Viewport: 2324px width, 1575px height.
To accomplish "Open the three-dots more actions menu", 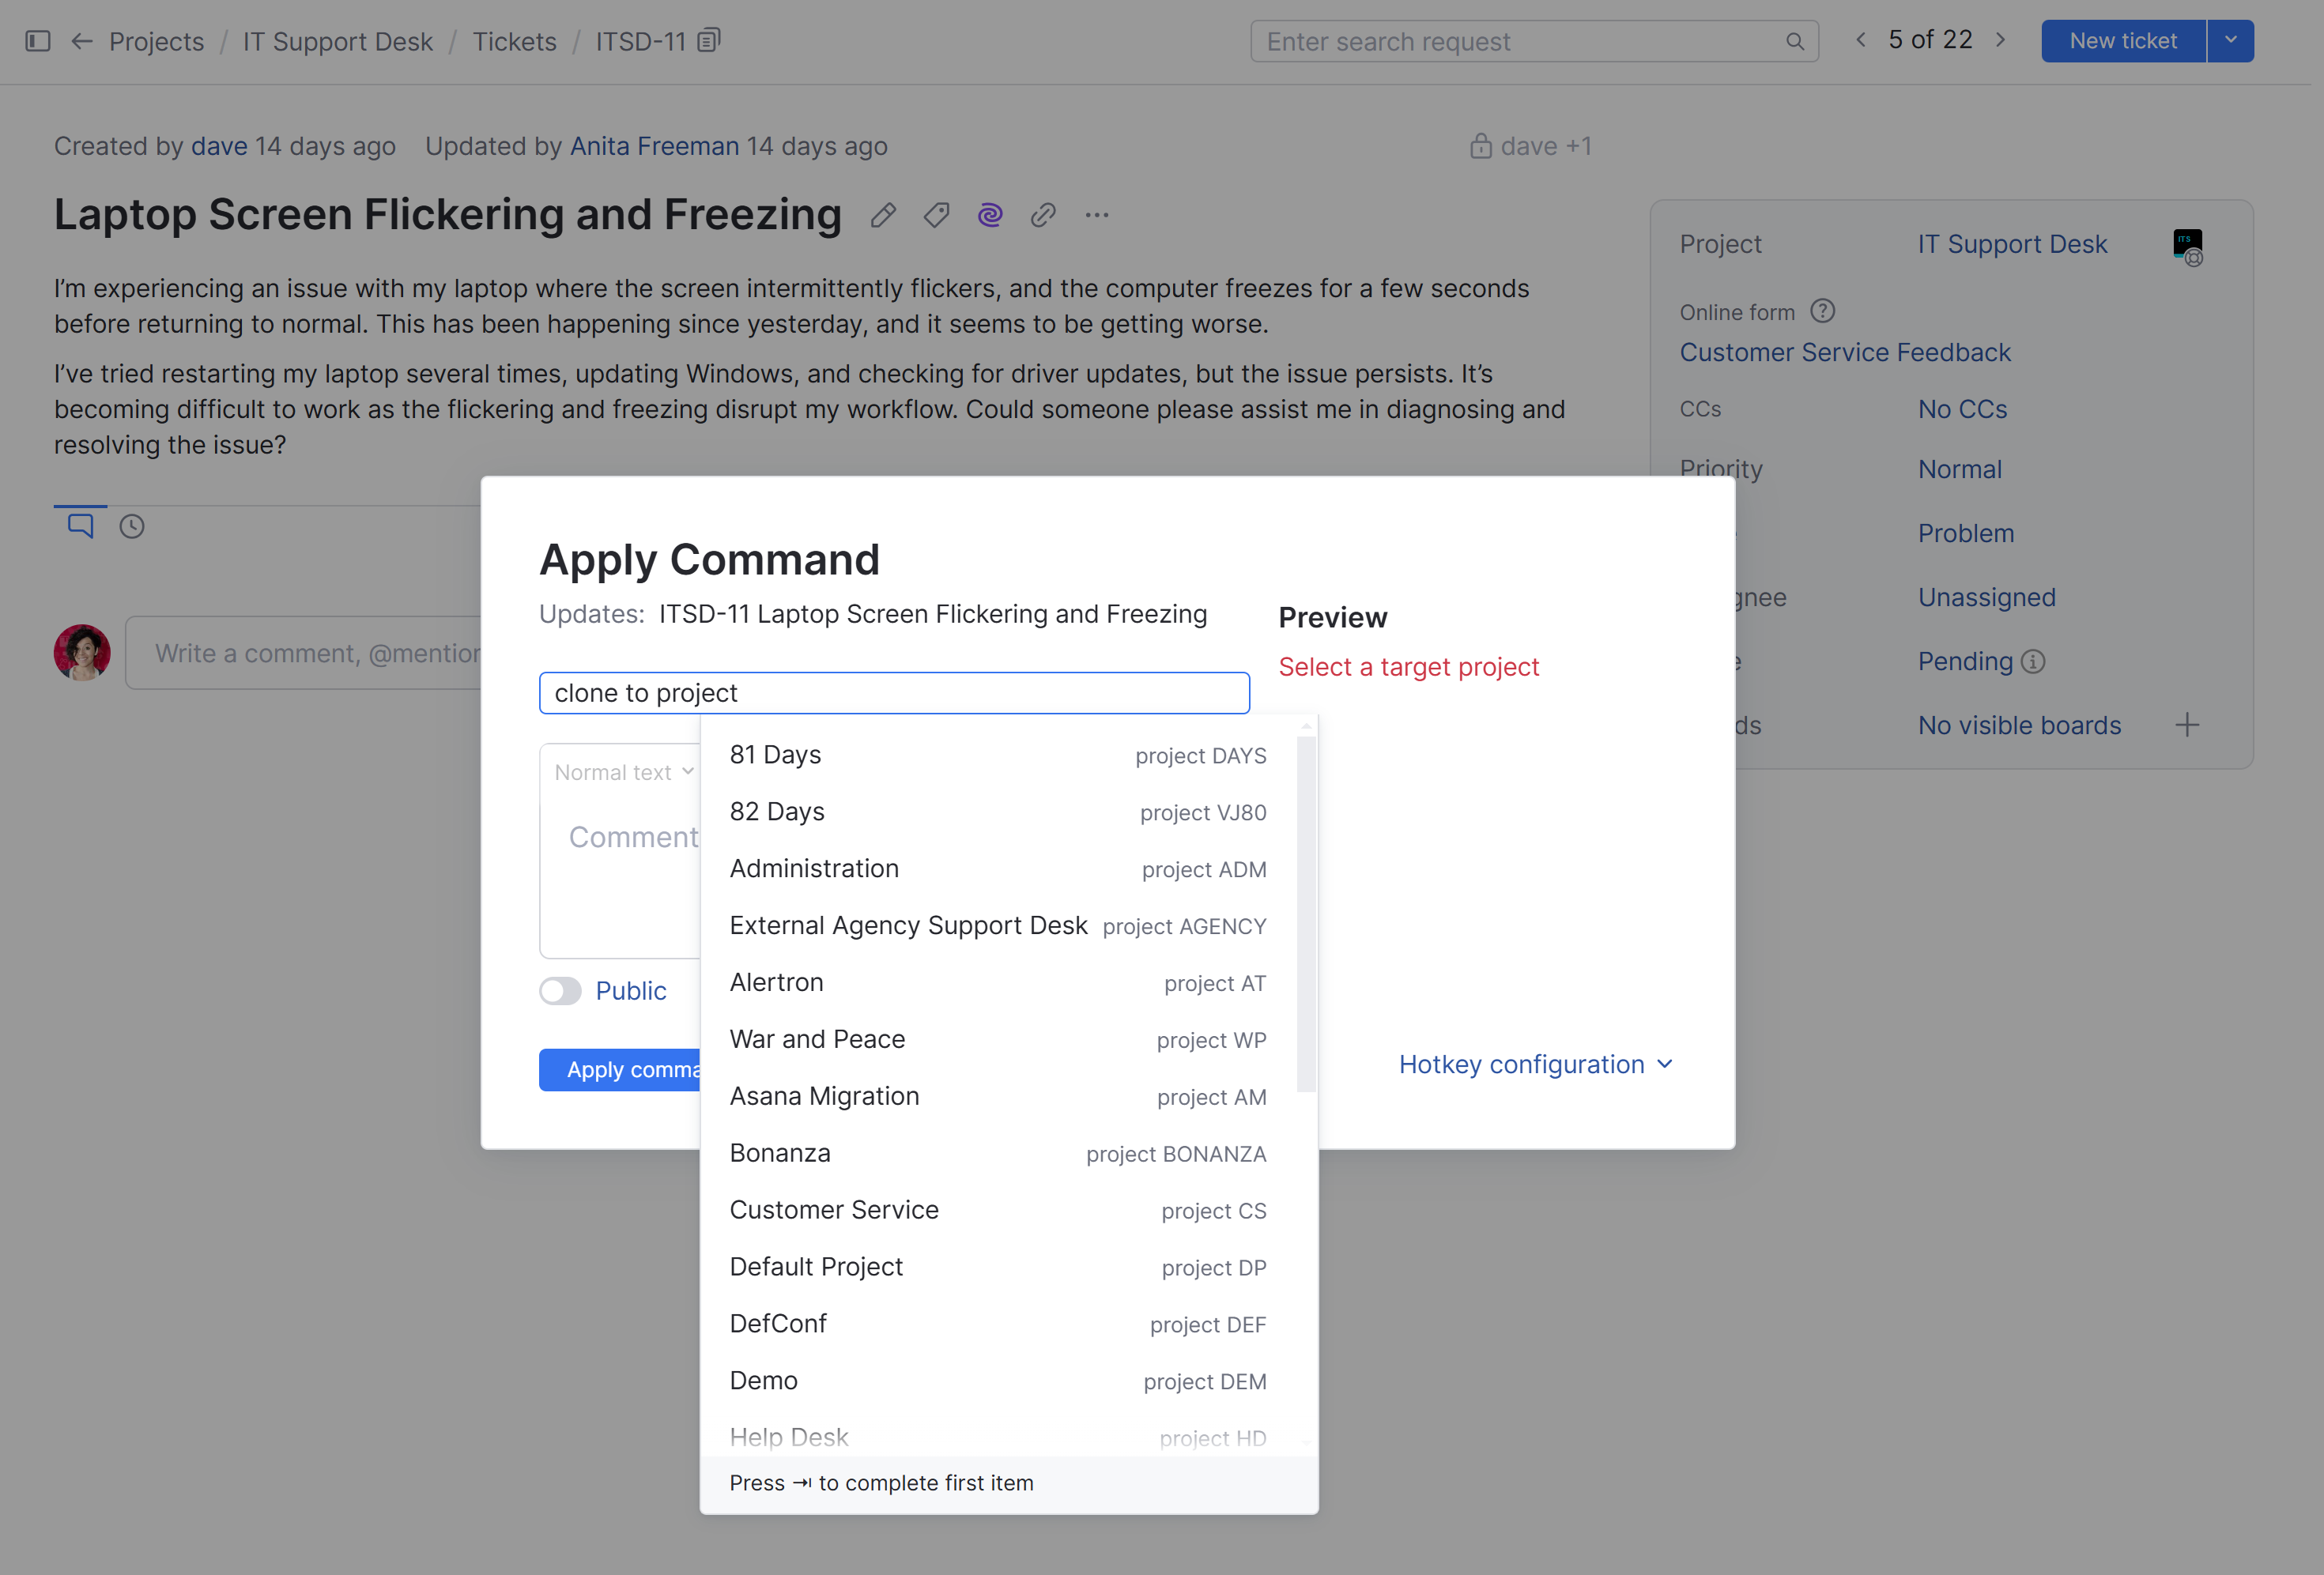I will pos(1097,215).
